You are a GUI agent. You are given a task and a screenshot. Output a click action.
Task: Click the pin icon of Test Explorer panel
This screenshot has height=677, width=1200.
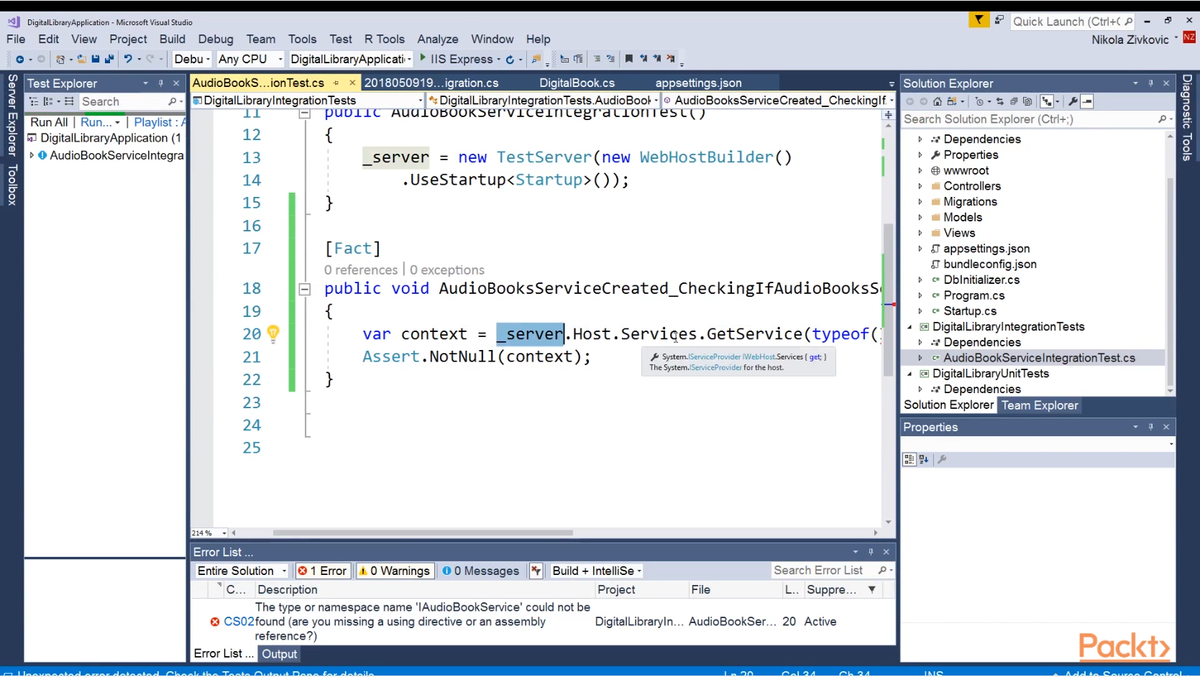tap(161, 83)
